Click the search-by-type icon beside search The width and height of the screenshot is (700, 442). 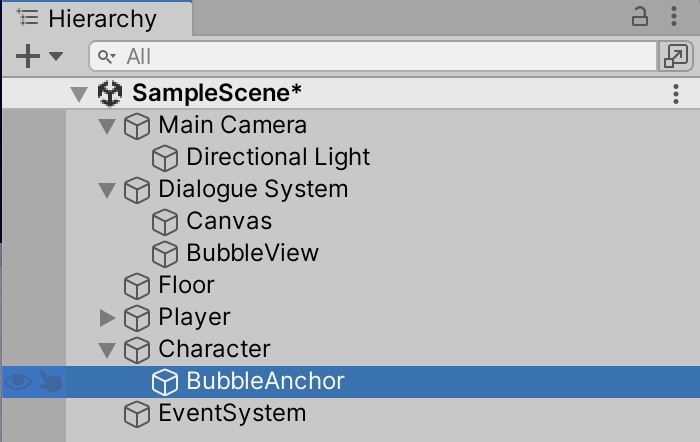[675, 57]
